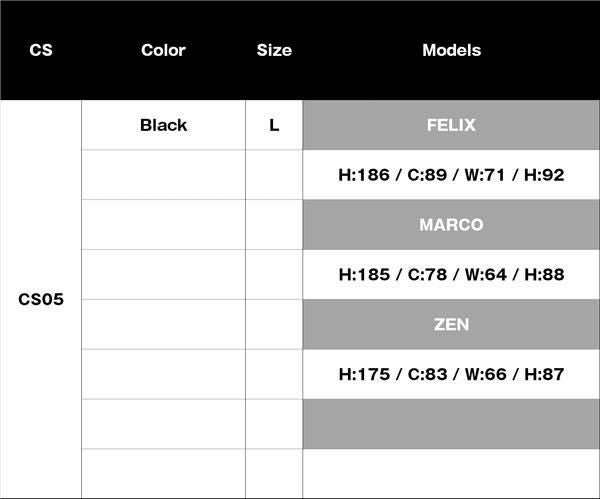Screen dimensions: 600x499
Task: Select the Color column header
Action: click(x=163, y=50)
